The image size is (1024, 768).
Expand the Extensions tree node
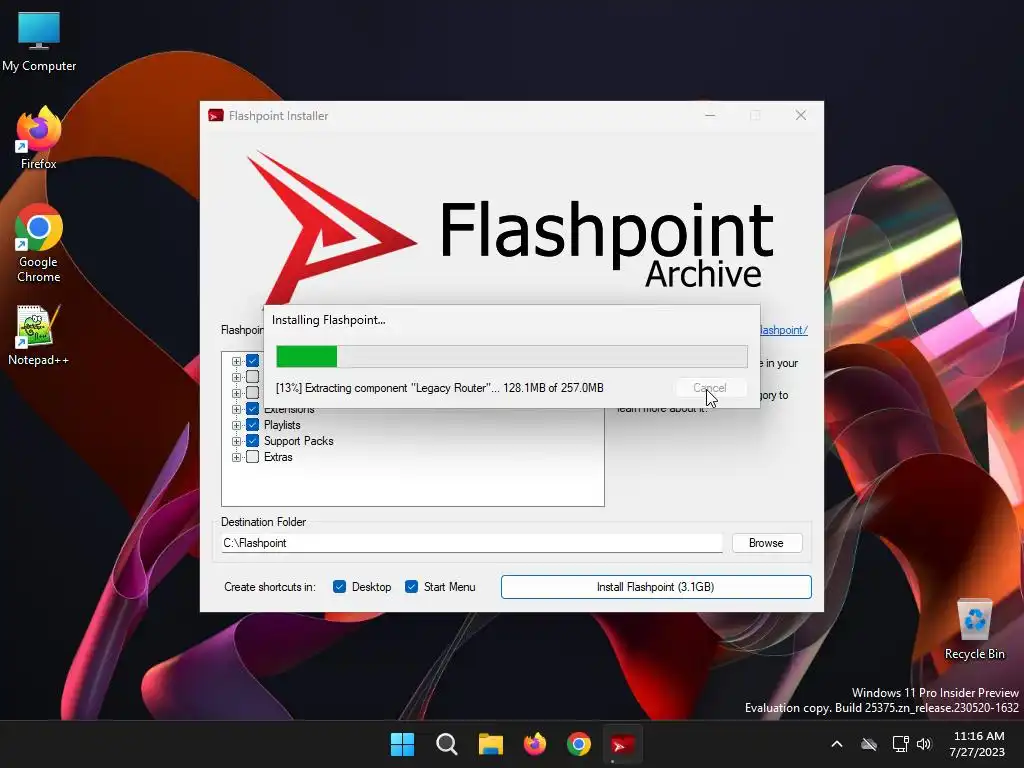236,409
